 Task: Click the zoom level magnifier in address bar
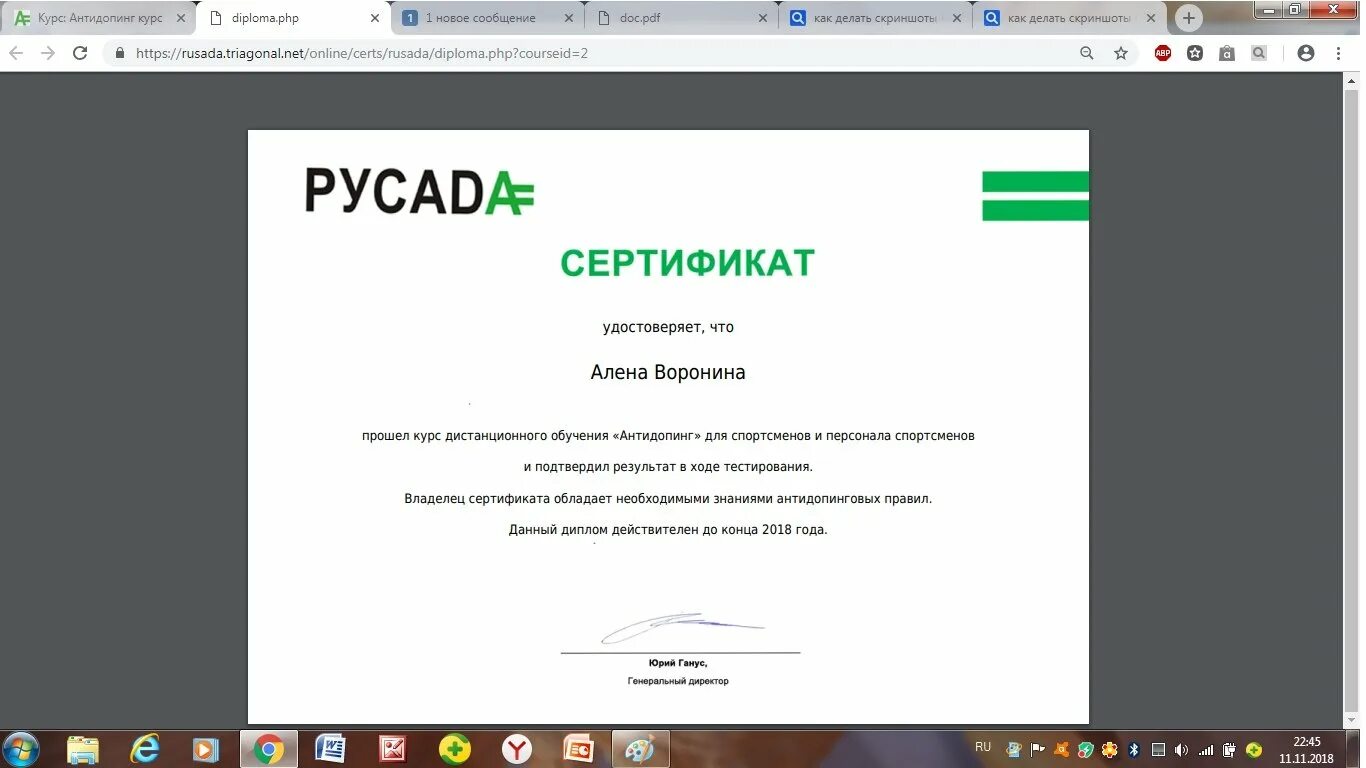[x=1087, y=53]
